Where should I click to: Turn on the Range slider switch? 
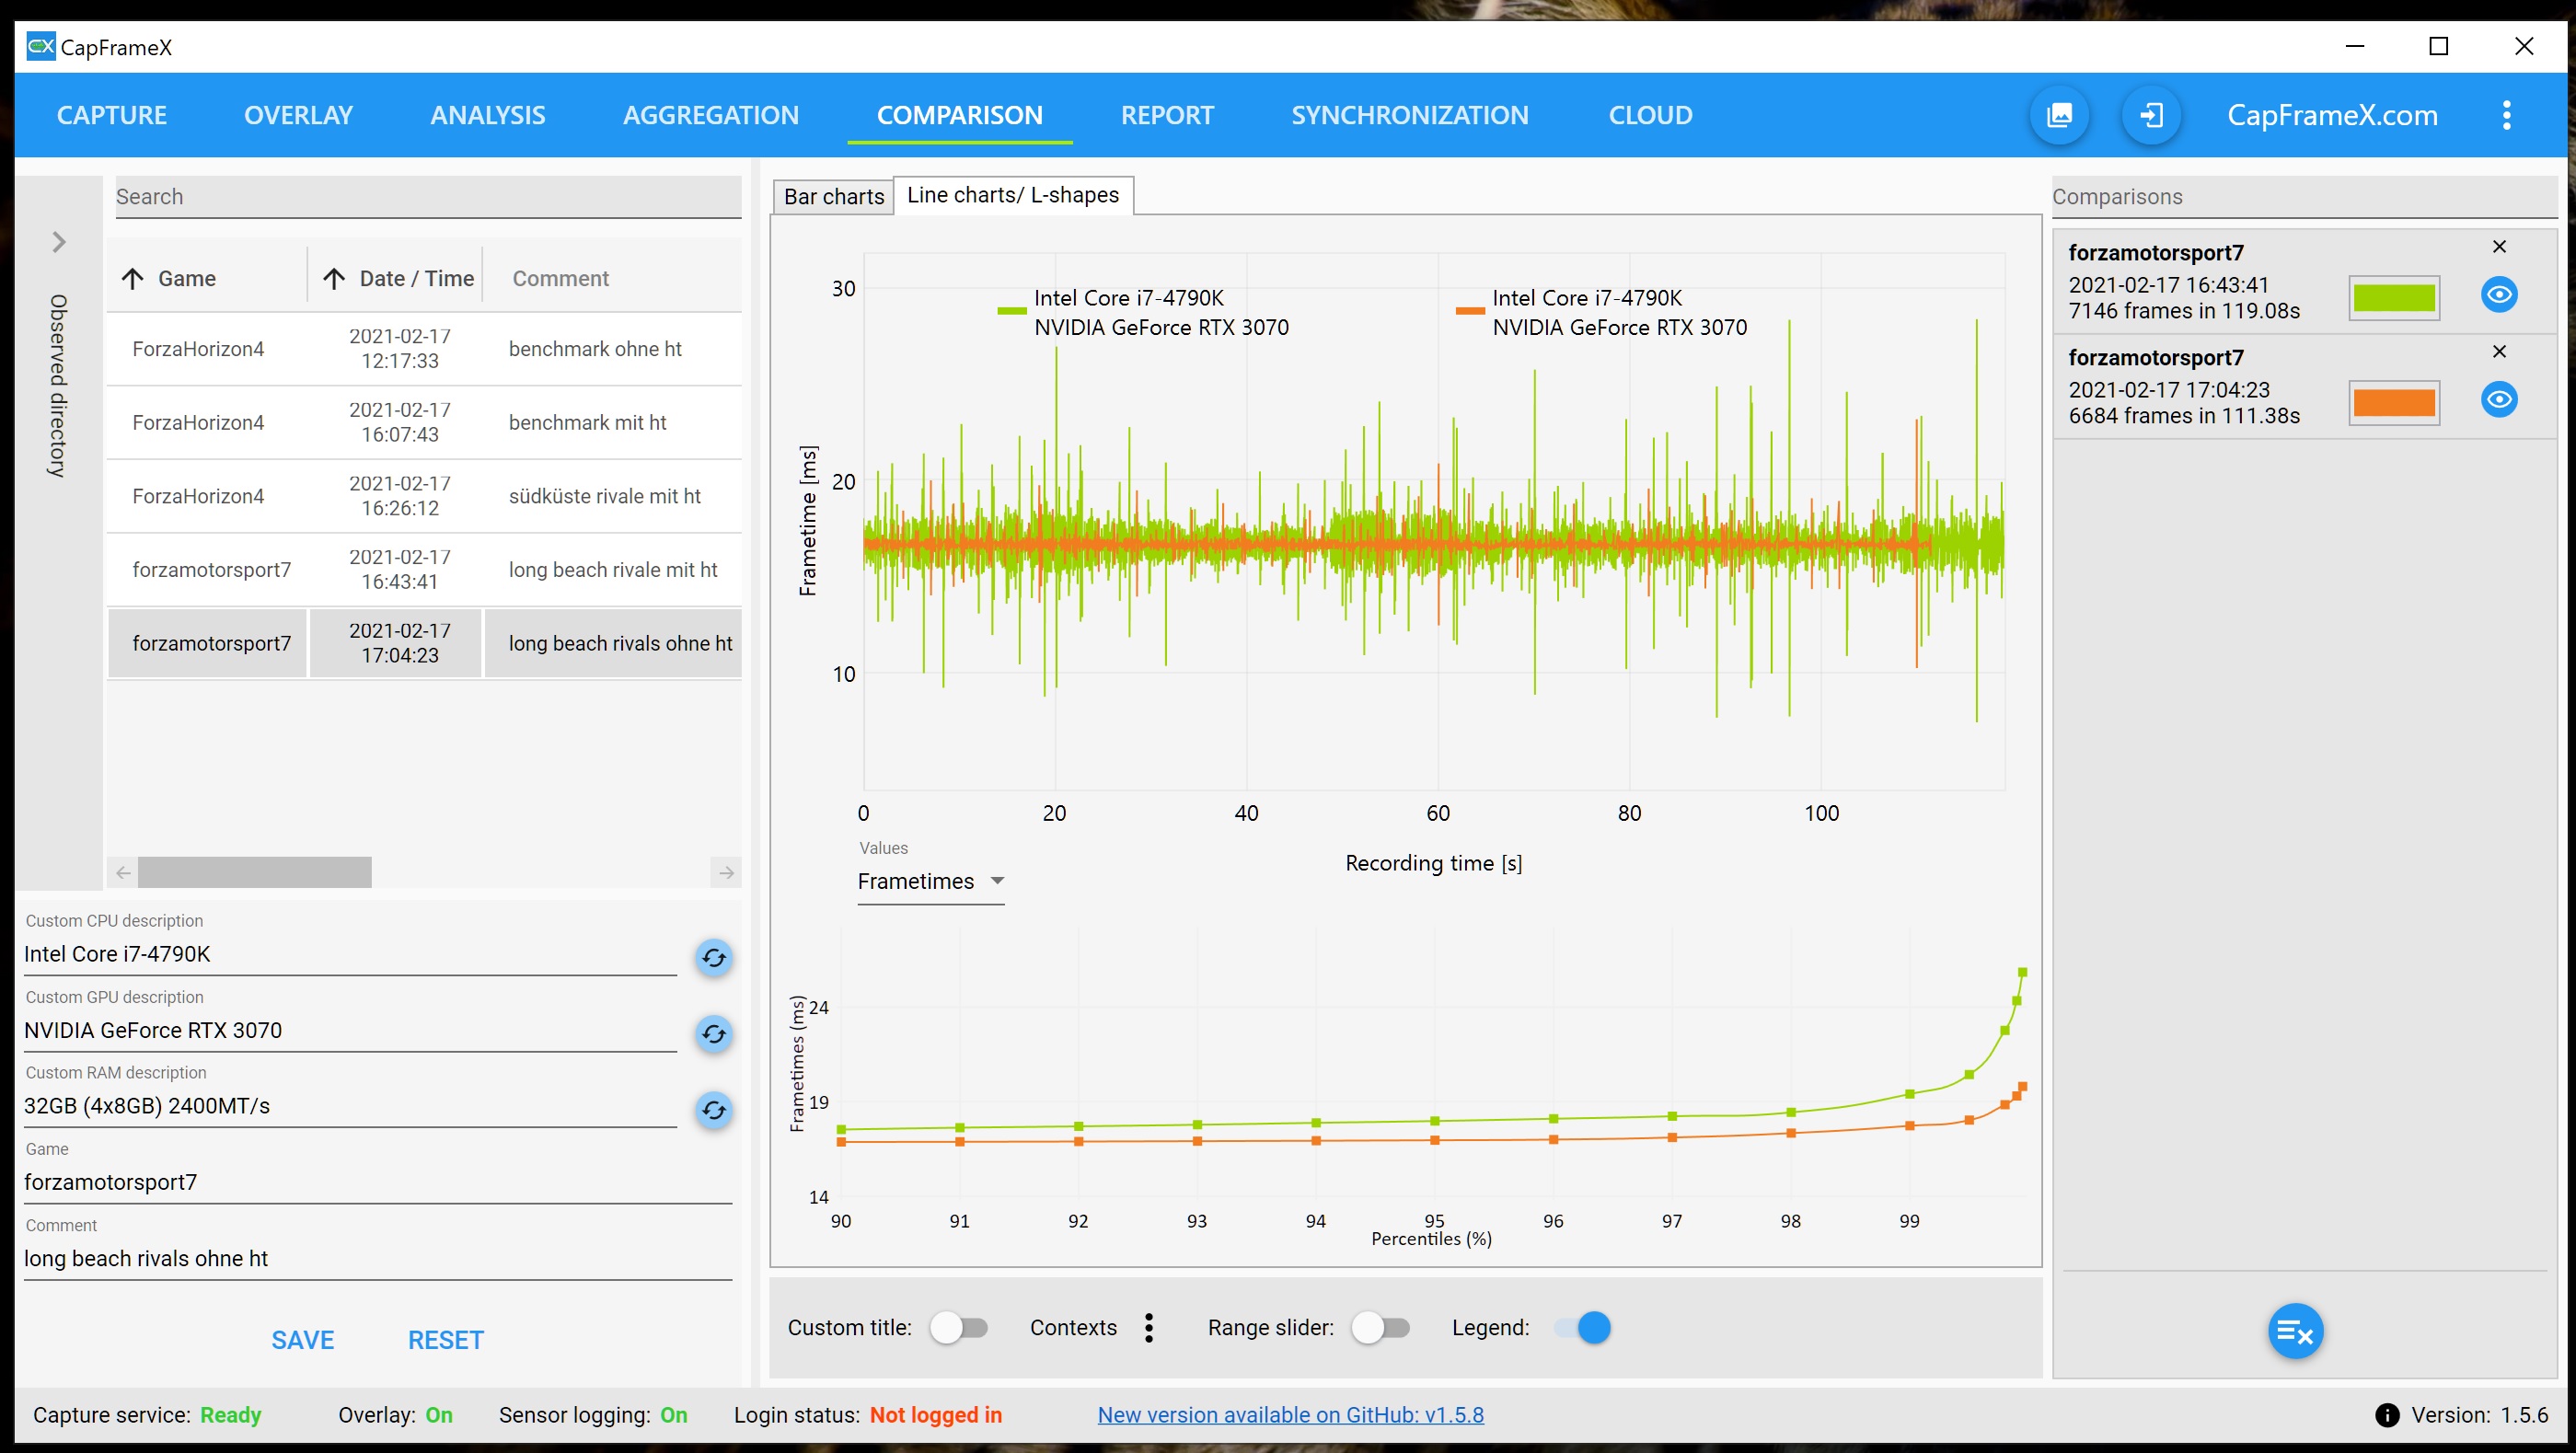(1380, 1328)
